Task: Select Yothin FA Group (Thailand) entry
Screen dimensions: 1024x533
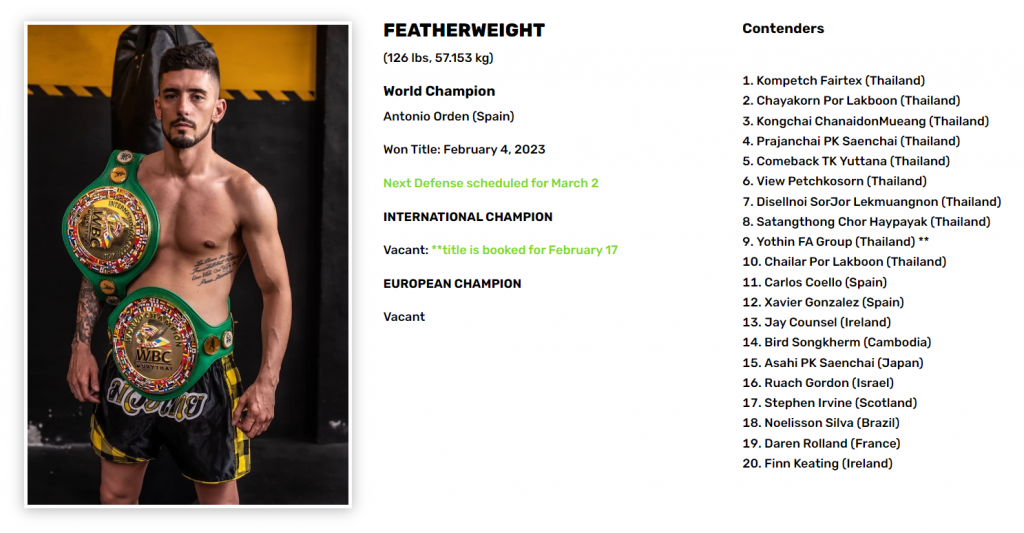Action: (835, 242)
